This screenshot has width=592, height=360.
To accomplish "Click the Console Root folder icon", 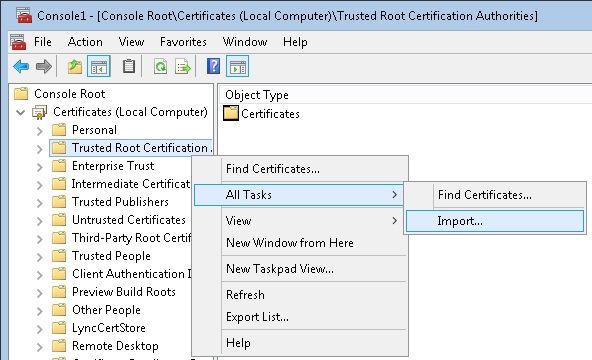I will (21, 93).
